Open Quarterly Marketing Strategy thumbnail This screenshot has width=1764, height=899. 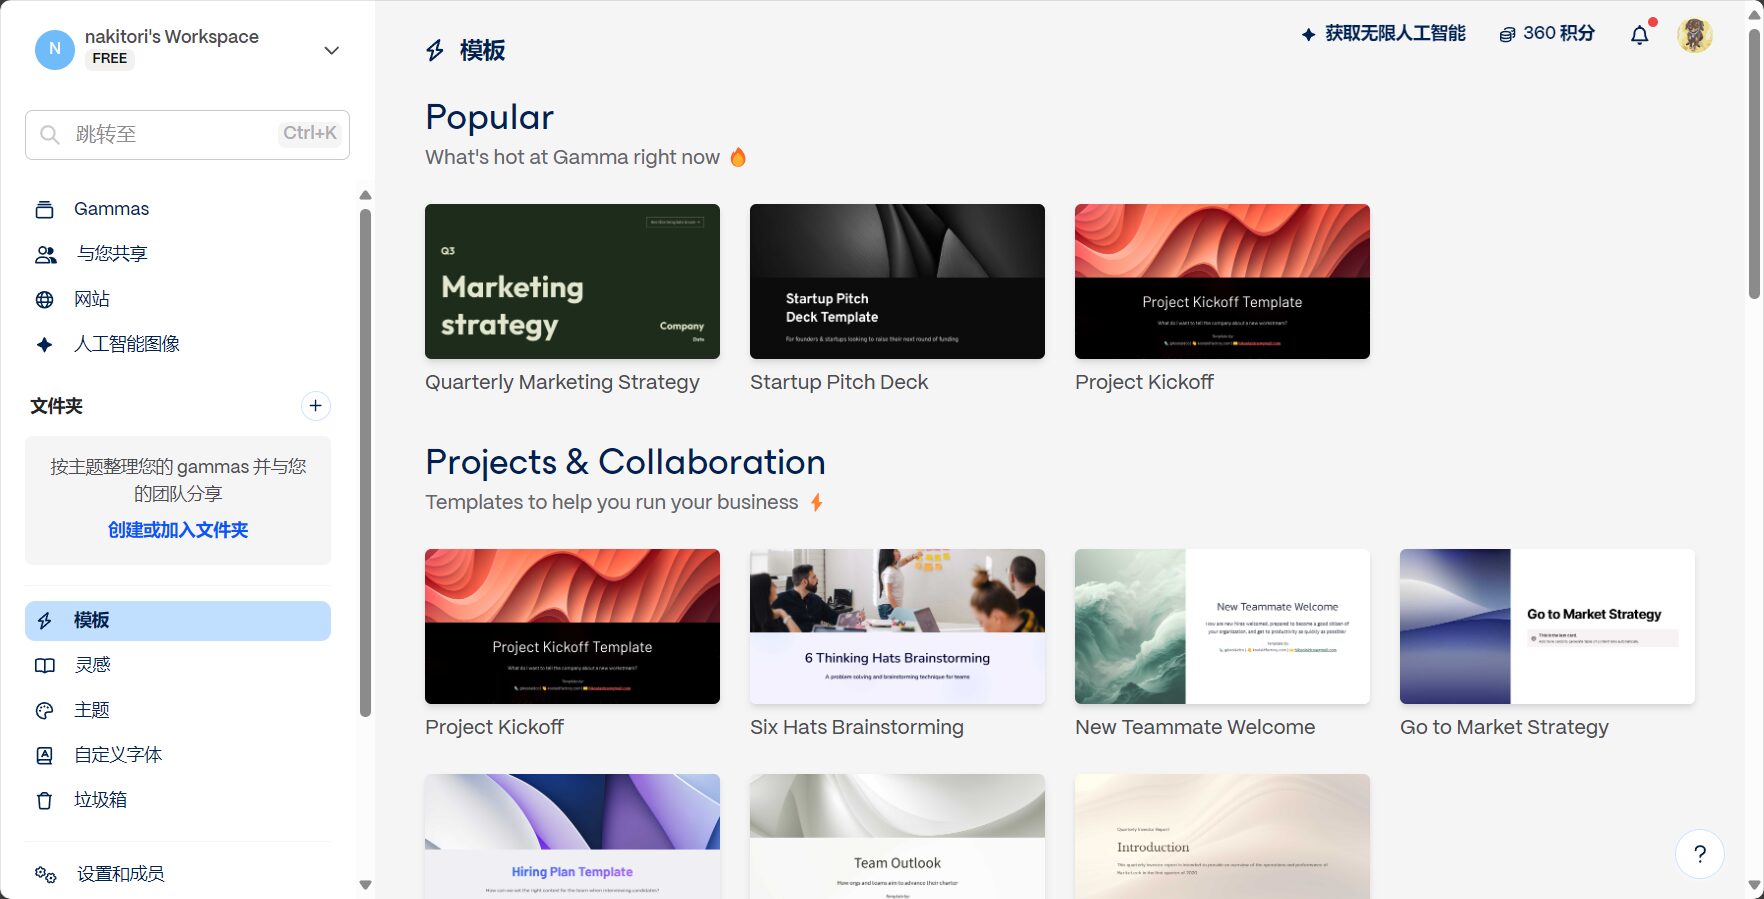572,282
